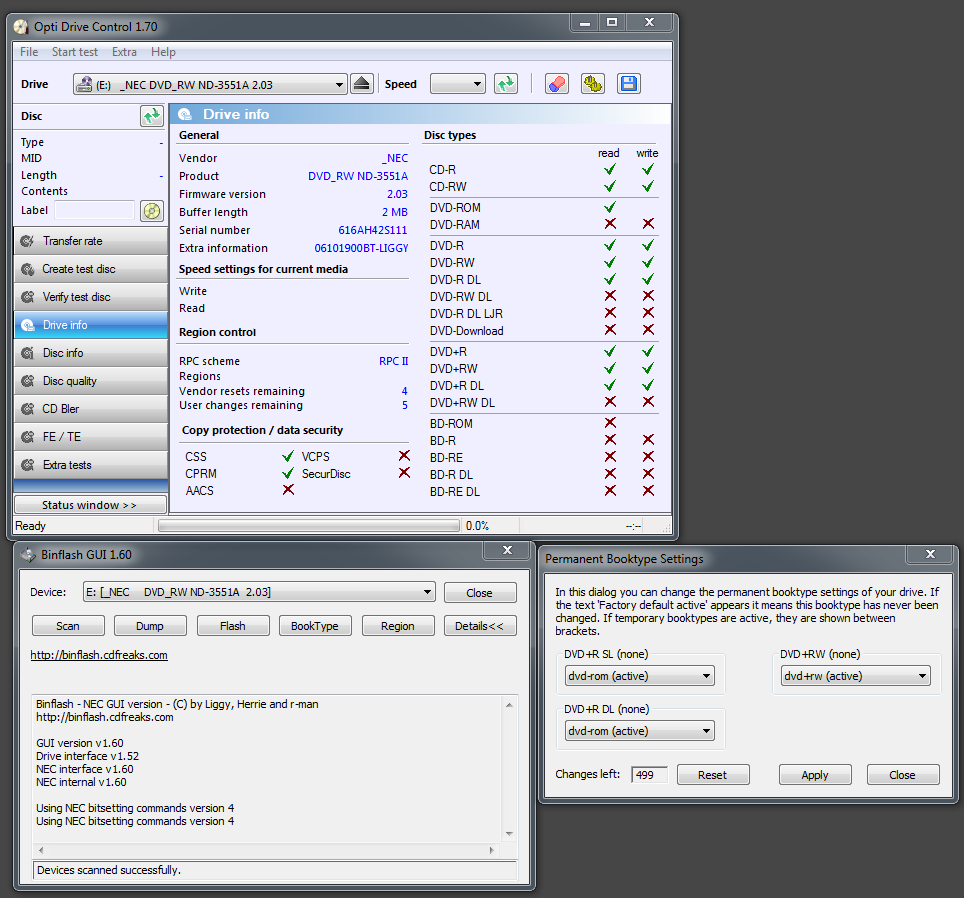
Task: Click the serial number 616AH42S111
Action: (x=373, y=230)
